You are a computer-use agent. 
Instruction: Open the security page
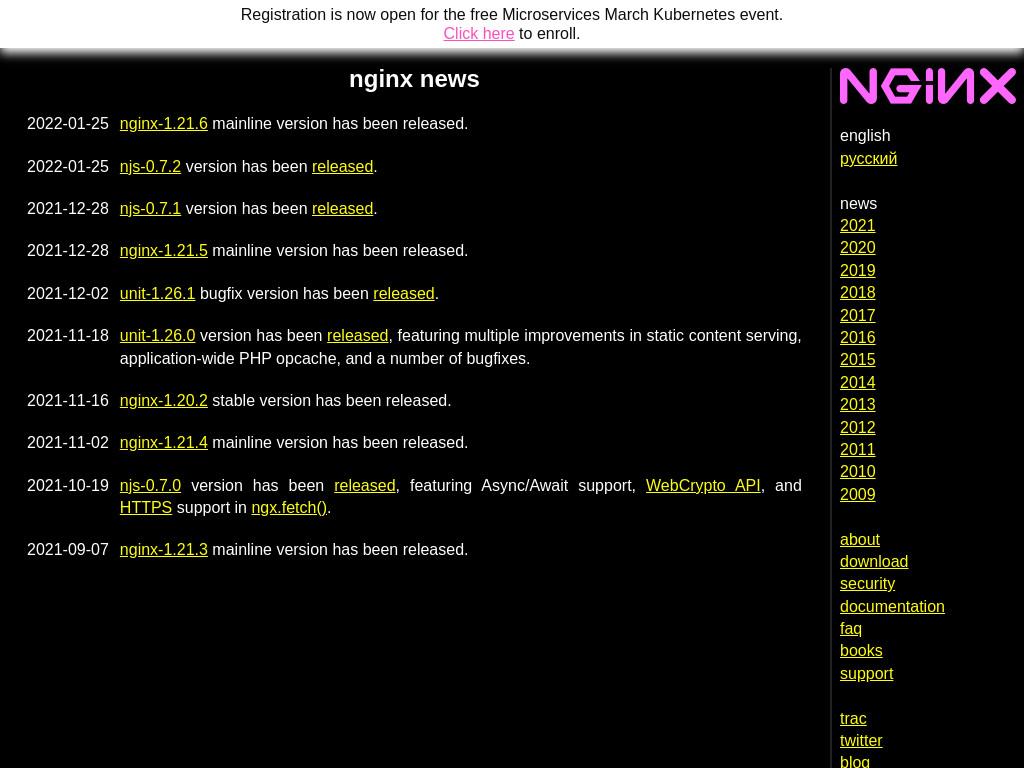pos(867,584)
